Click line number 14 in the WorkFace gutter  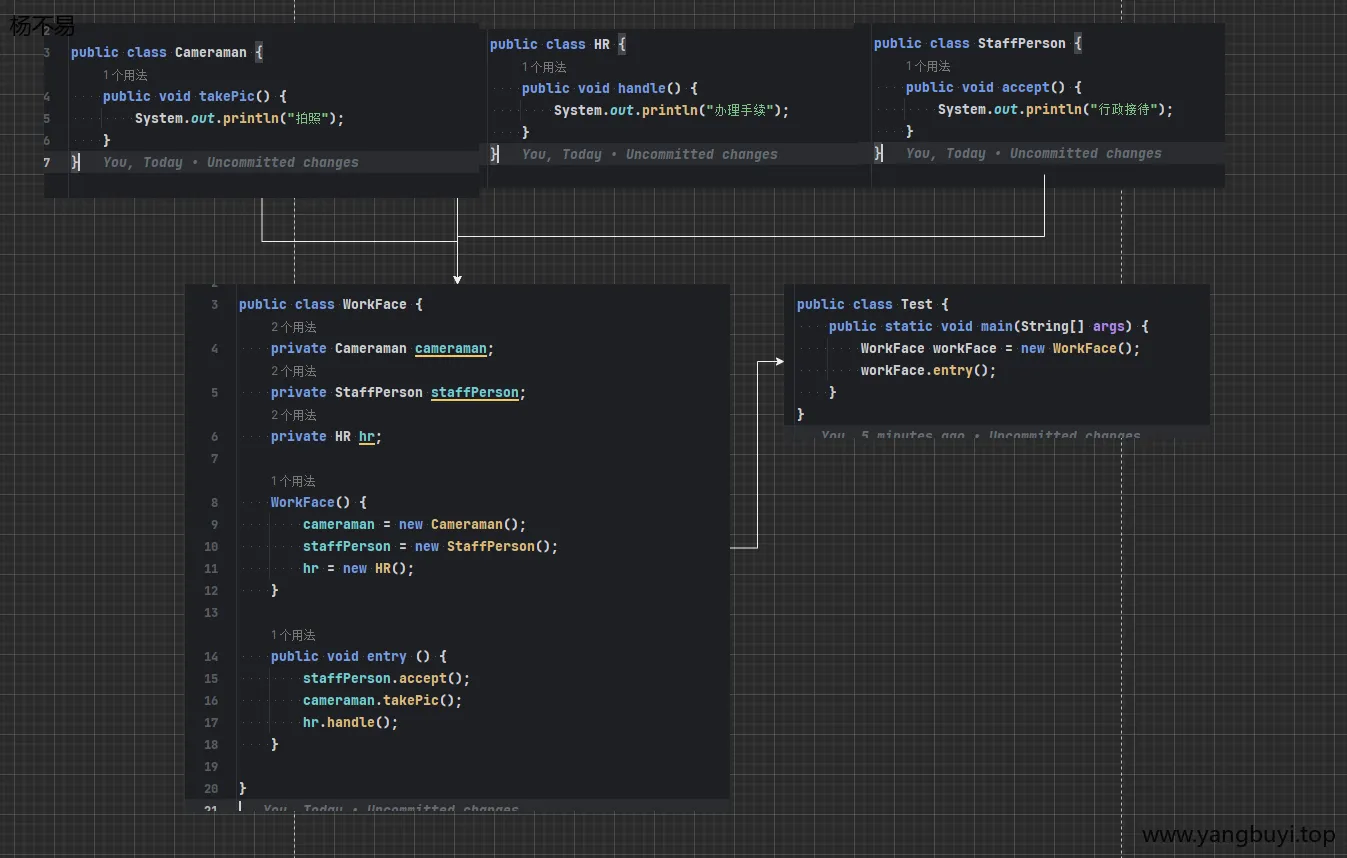coord(211,657)
